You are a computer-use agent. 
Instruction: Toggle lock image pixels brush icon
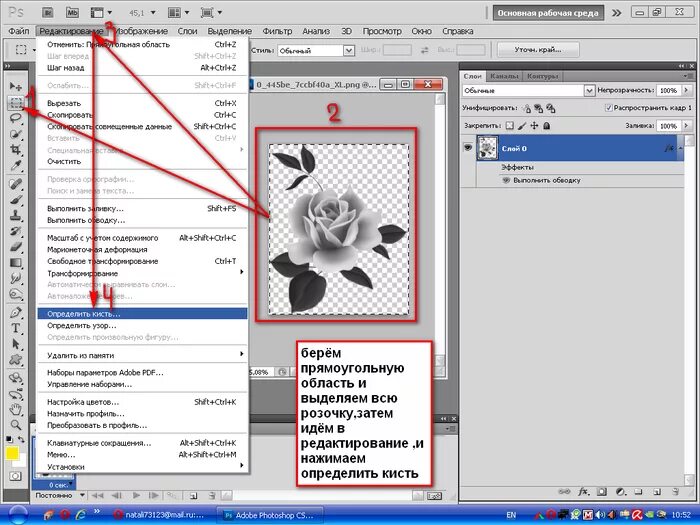point(521,126)
